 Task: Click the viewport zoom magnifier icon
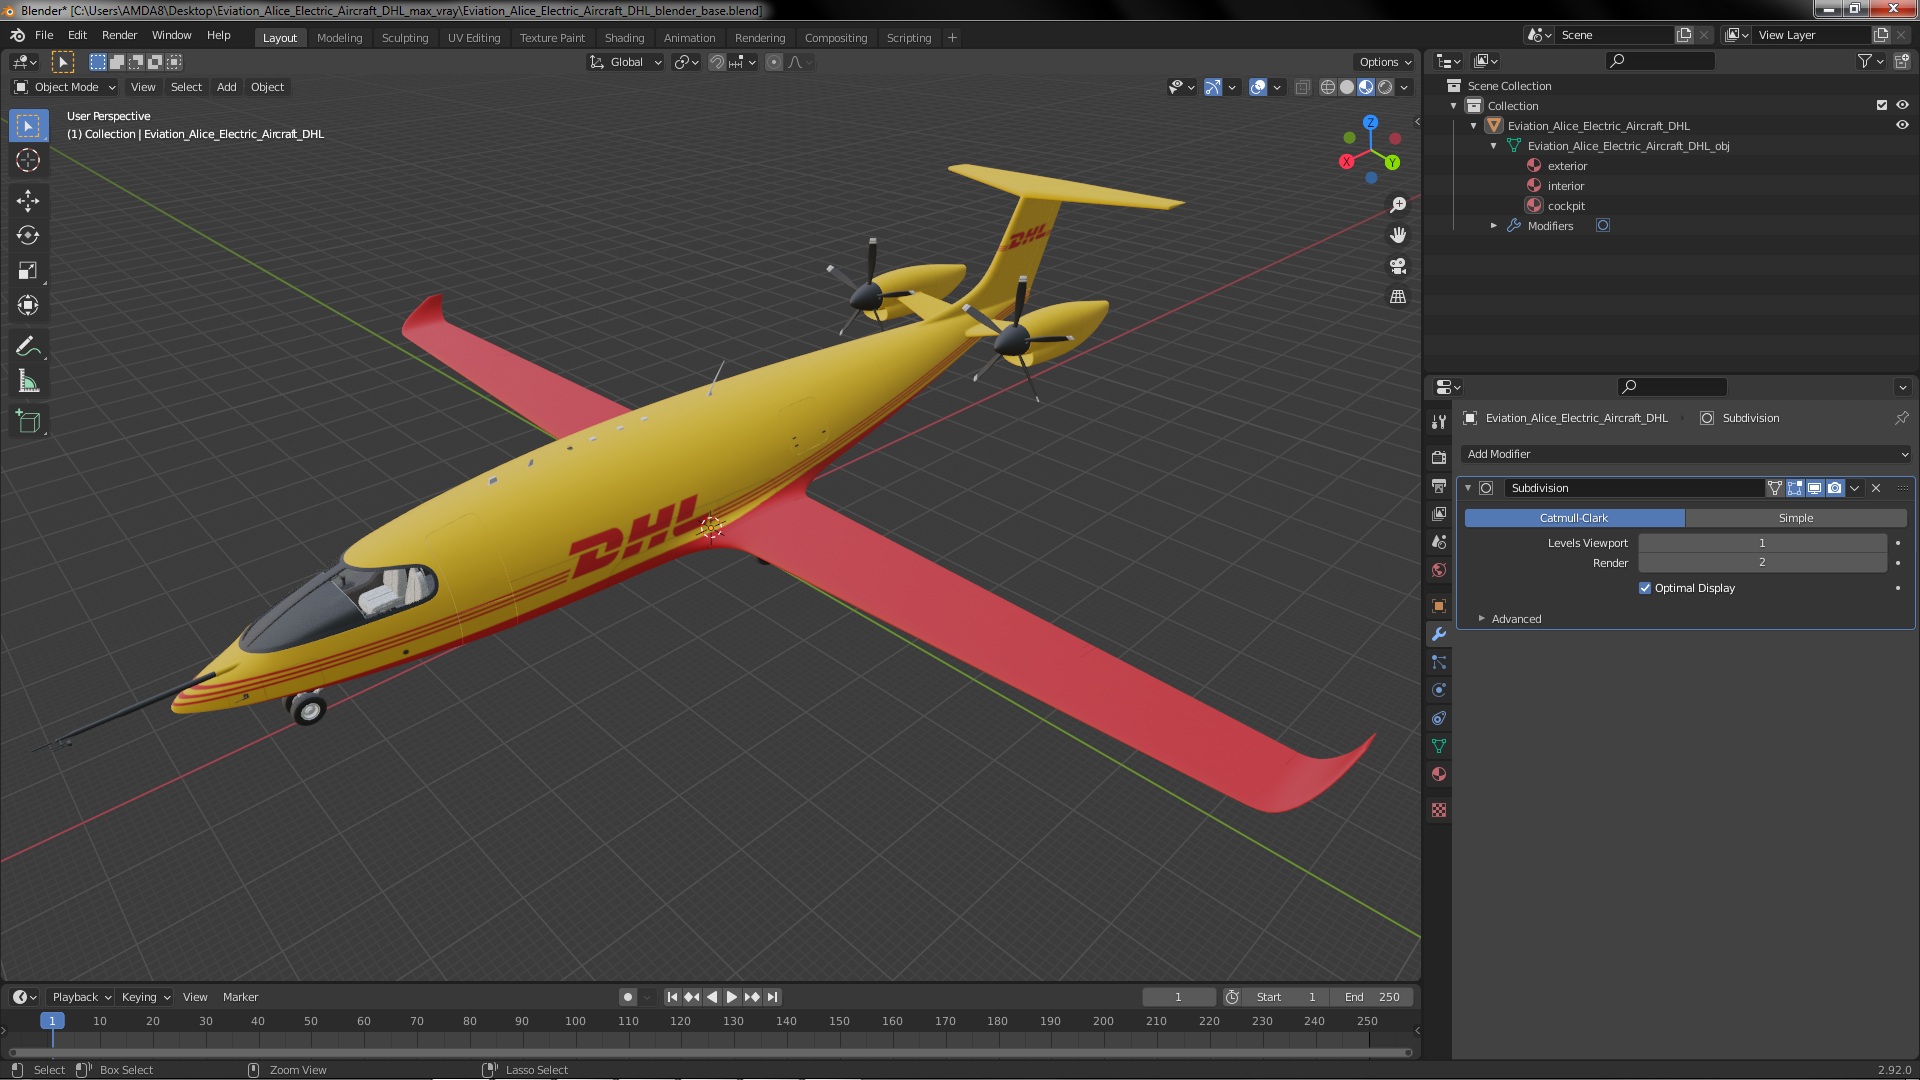[x=1398, y=205]
